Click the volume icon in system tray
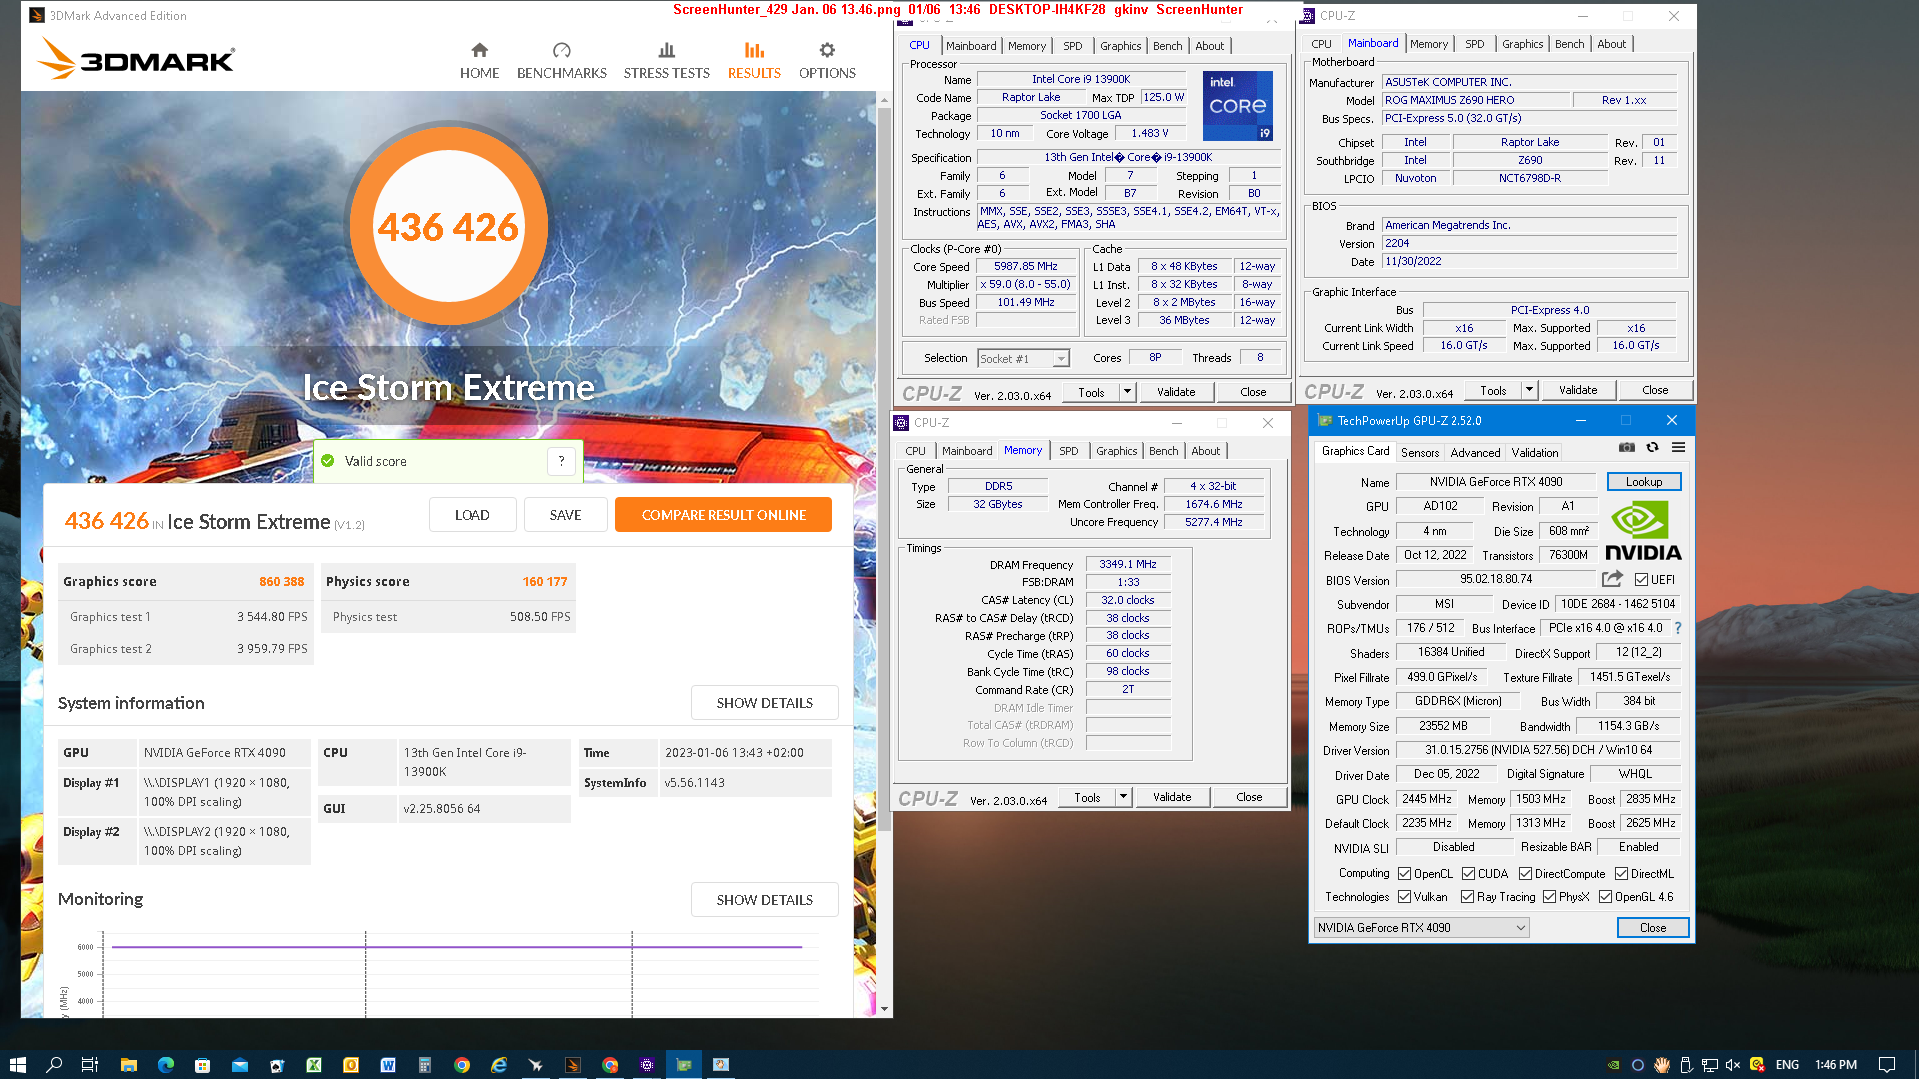Screen dimensions: 1919x1079 [x=1733, y=1065]
